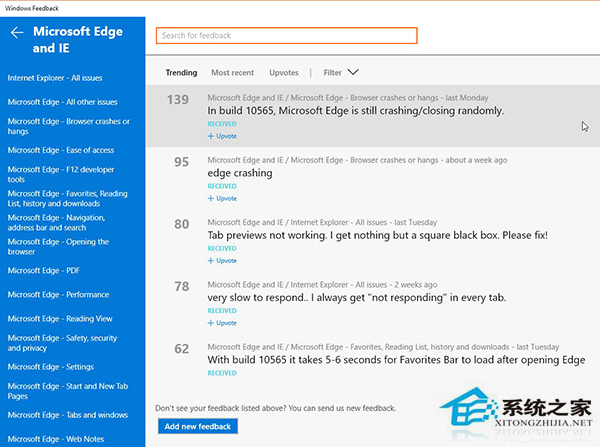Select Microsoft Edge - Tabs and windows
Image resolution: width=600 pixels, height=447 pixels.
click(68, 415)
